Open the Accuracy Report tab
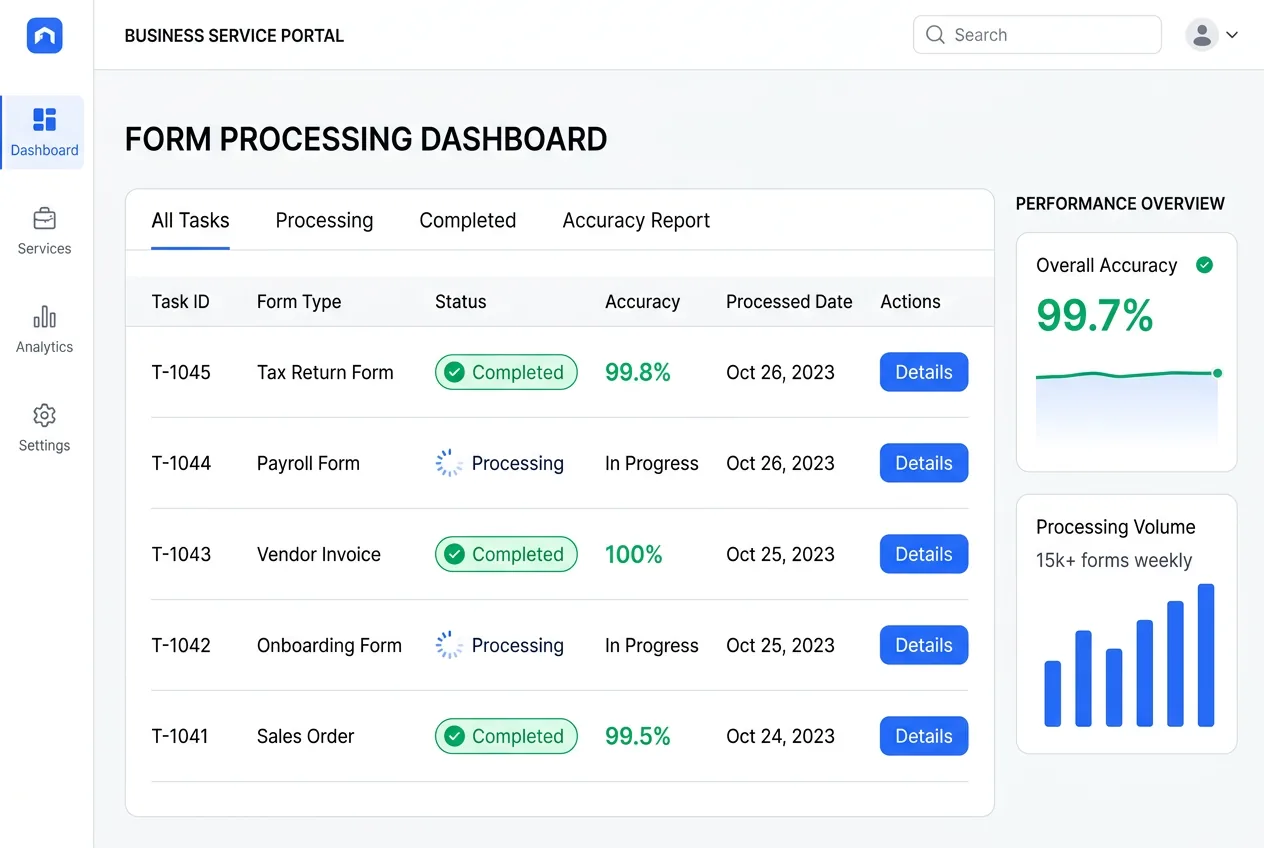Viewport: 1264px width, 848px height. click(636, 220)
